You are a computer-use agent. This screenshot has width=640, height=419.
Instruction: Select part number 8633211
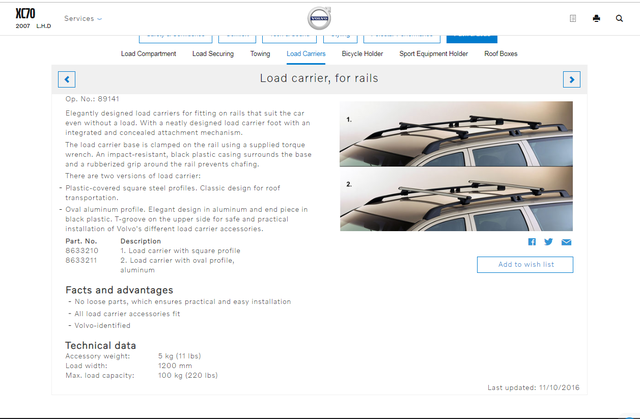click(x=81, y=260)
